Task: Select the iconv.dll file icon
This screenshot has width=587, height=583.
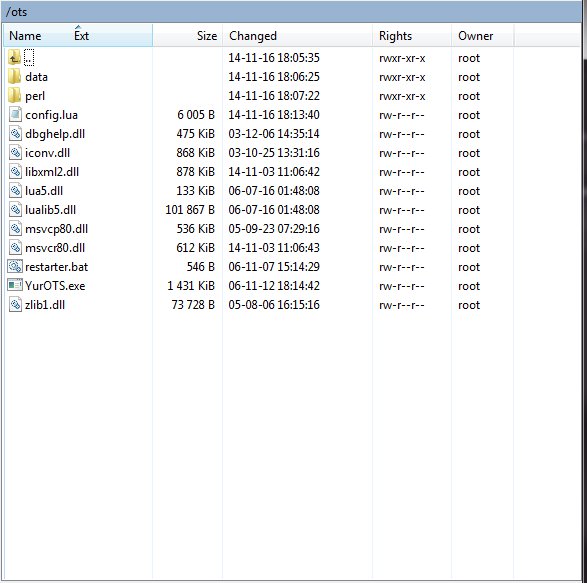Action: [x=15, y=152]
